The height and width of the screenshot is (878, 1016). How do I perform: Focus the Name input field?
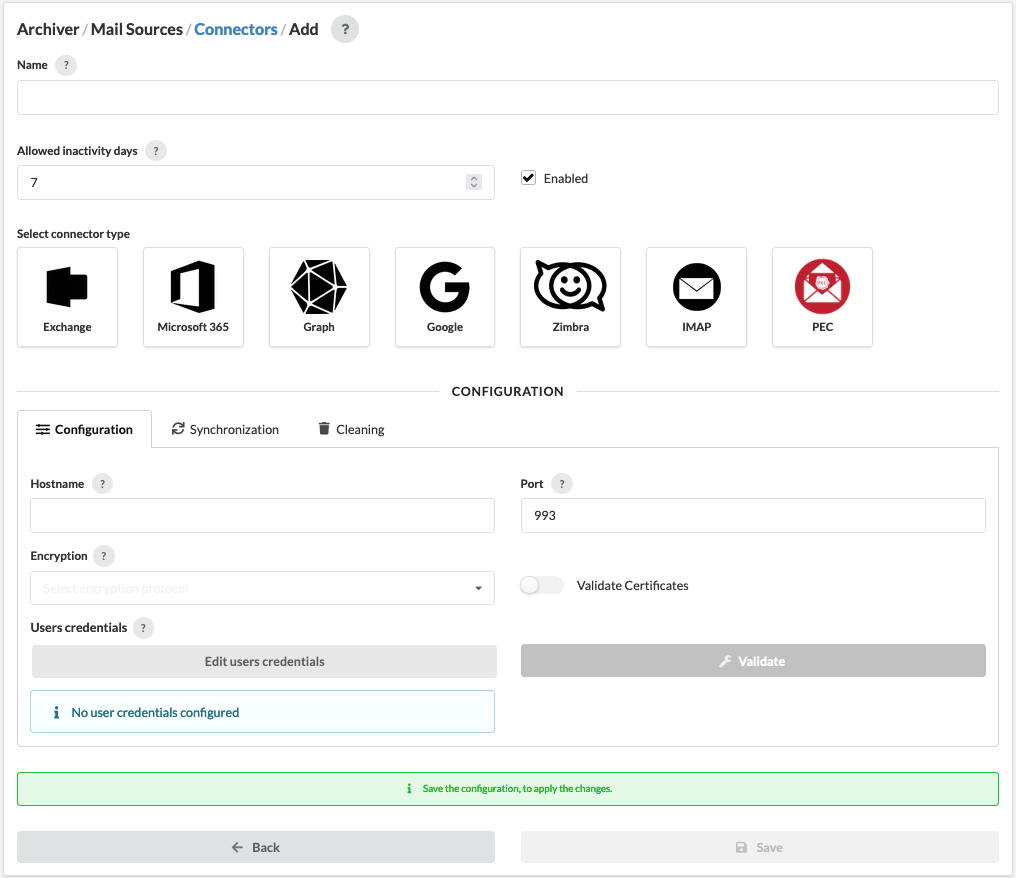click(507, 97)
